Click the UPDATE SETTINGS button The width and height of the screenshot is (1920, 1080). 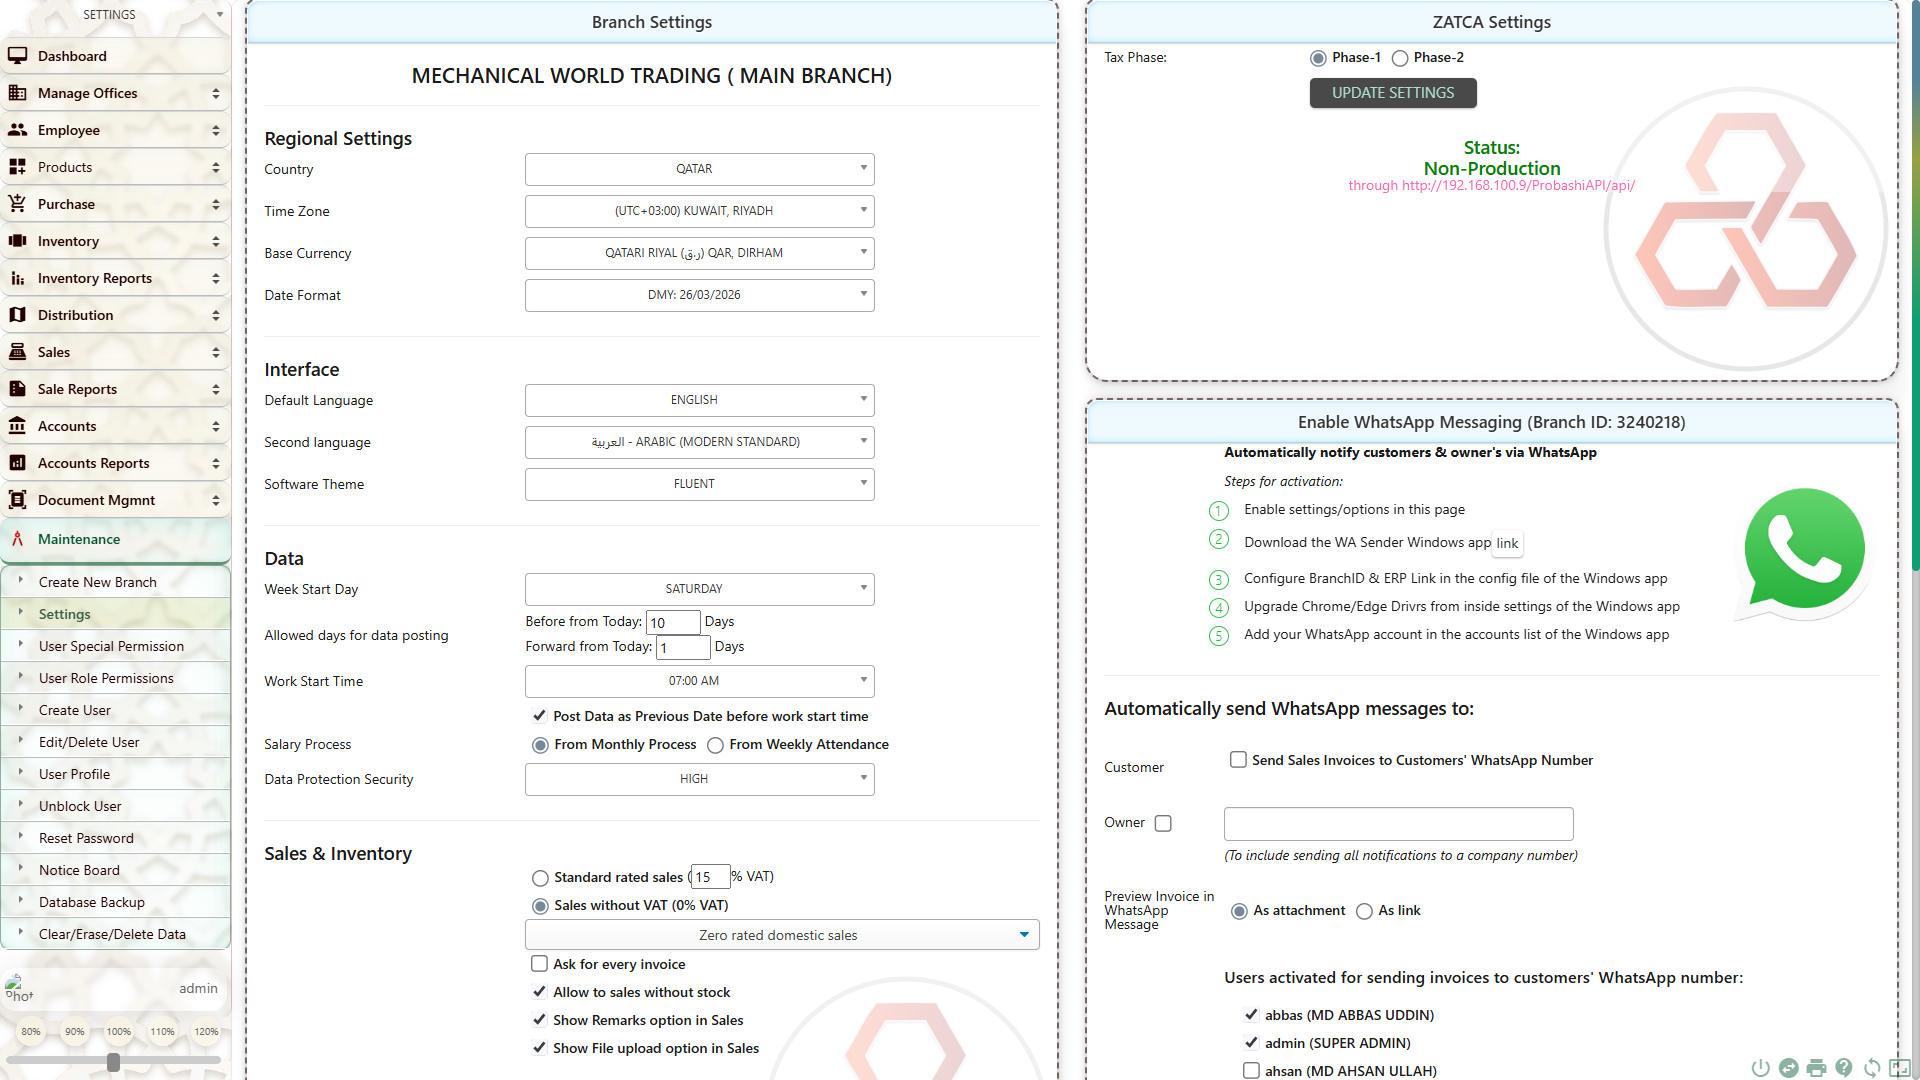point(1393,93)
